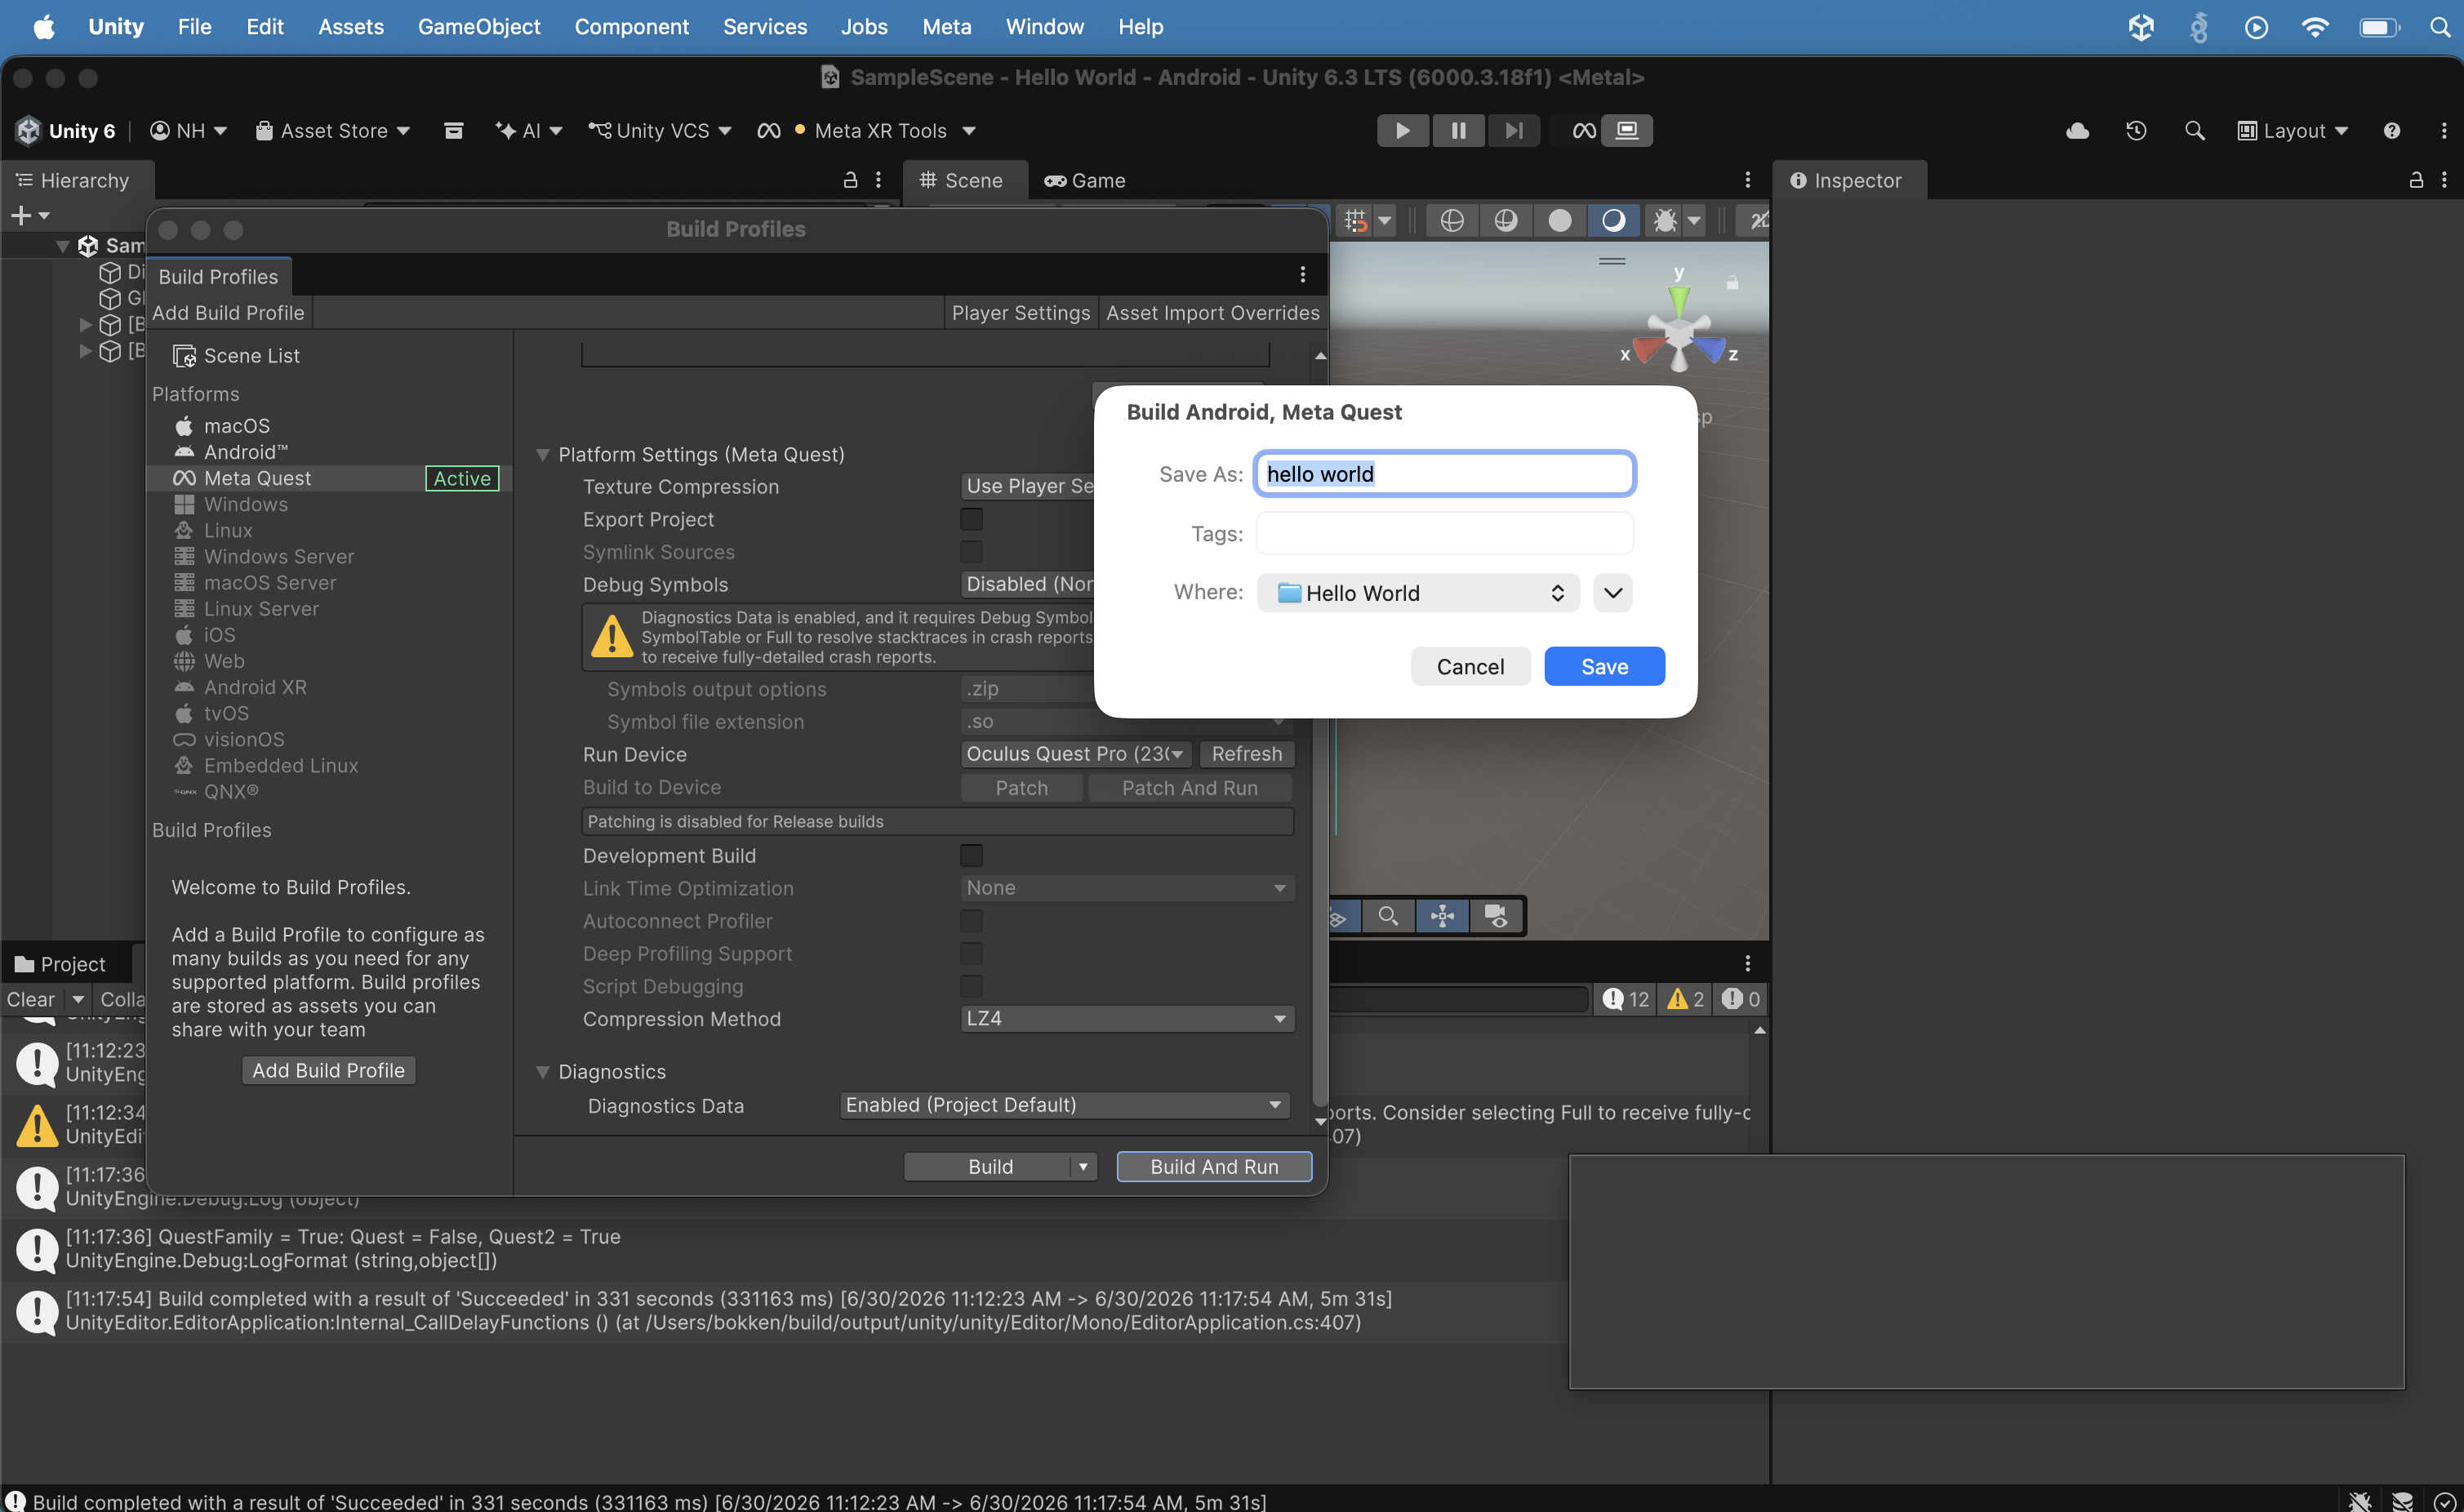This screenshot has height=1512, width=2464.
Task: Click Save in the build dialog
Action: (1604, 666)
